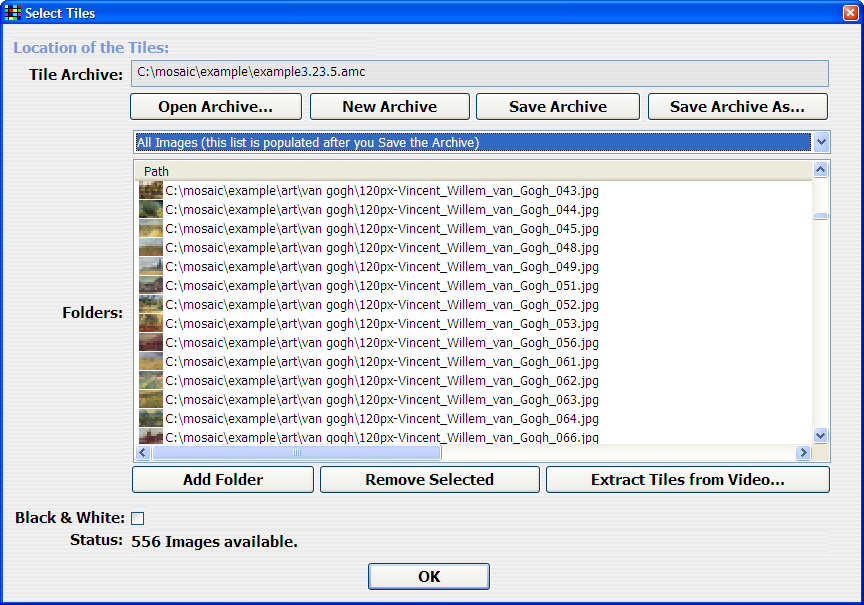Select the van_Gogh_062.jpg thumbnail icon
The width and height of the screenshot is (864, 605).
[x=150, y=381]
